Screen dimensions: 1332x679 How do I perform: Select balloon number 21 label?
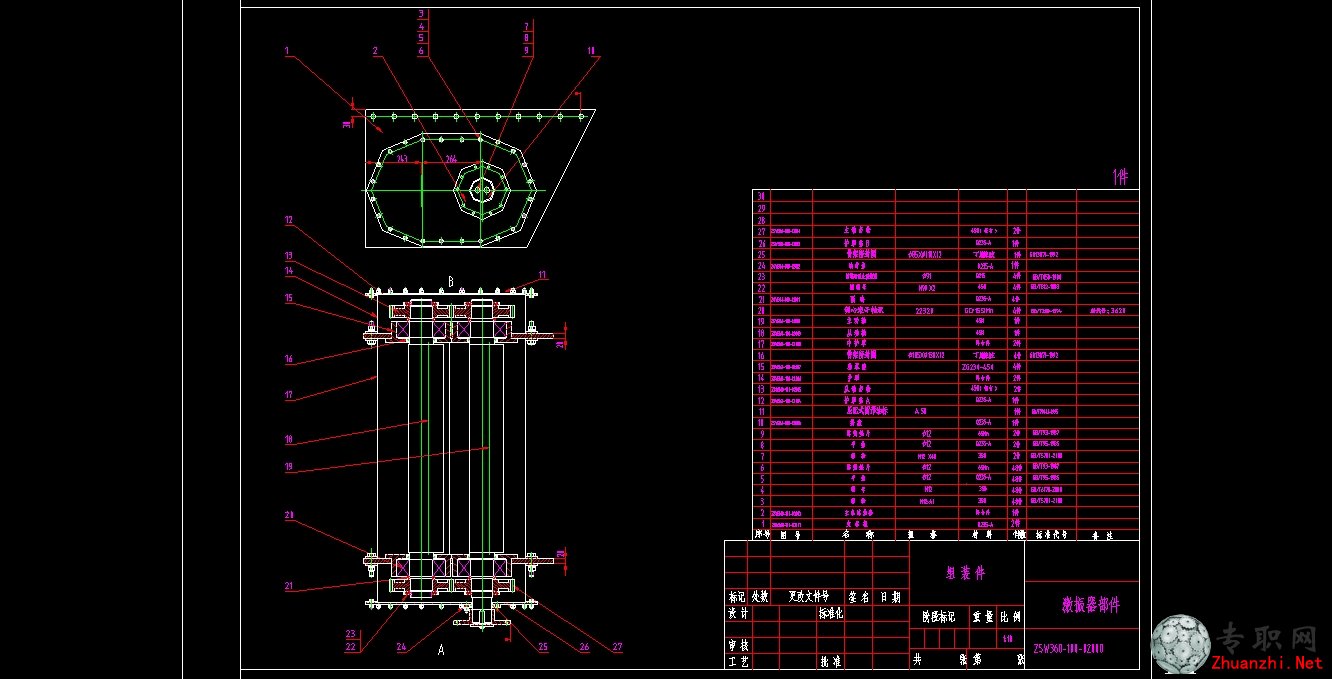tap(288, 586)
